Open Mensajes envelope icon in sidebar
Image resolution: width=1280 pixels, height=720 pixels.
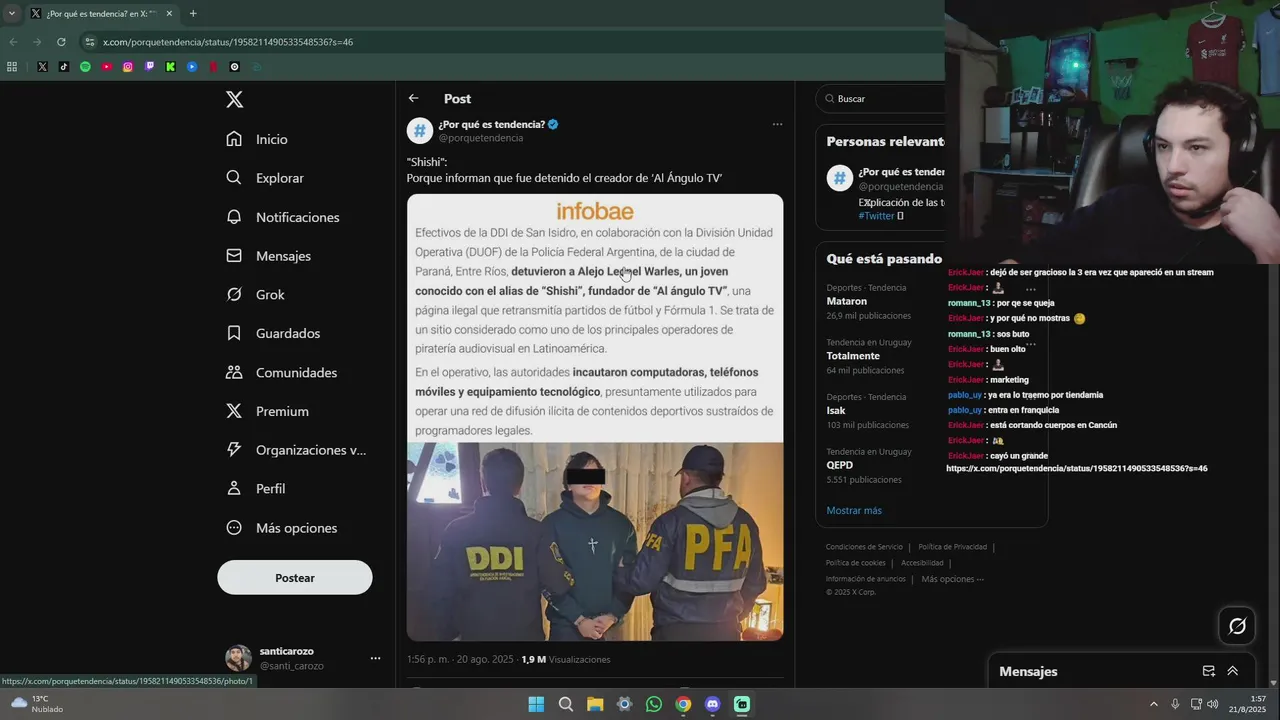(234, 255)
